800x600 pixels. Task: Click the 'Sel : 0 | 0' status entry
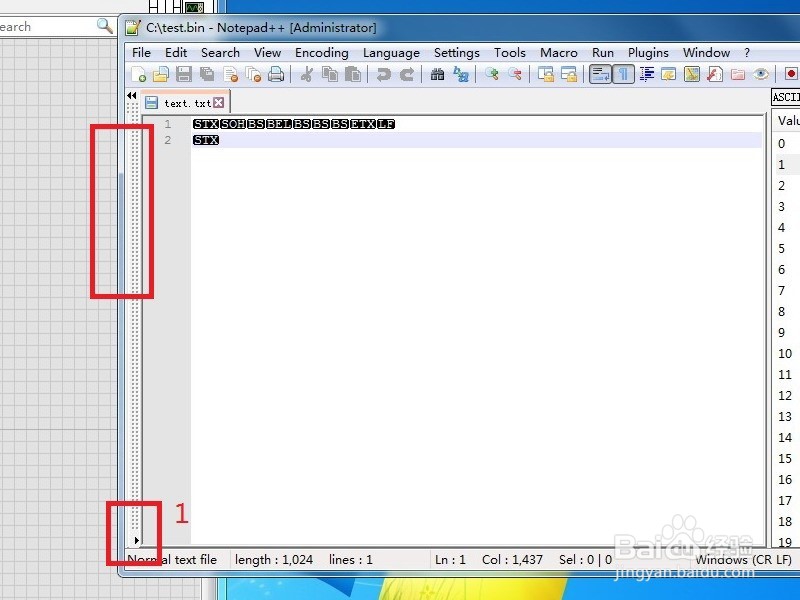click(585, 560)
